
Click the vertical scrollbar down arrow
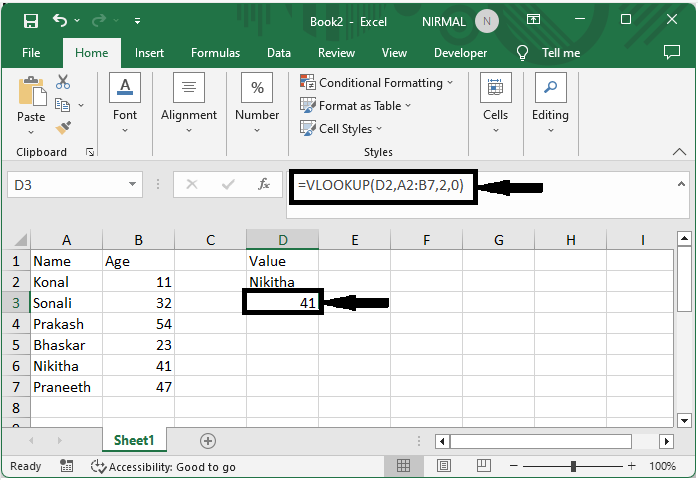[x=684, y=420]
